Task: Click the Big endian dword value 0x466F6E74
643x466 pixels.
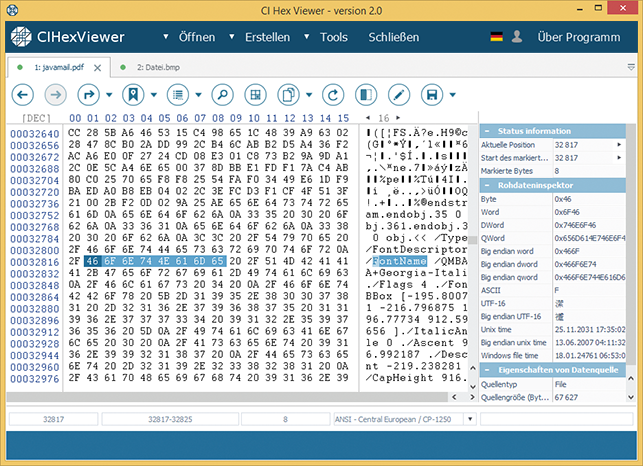Action: coord(575,264)
